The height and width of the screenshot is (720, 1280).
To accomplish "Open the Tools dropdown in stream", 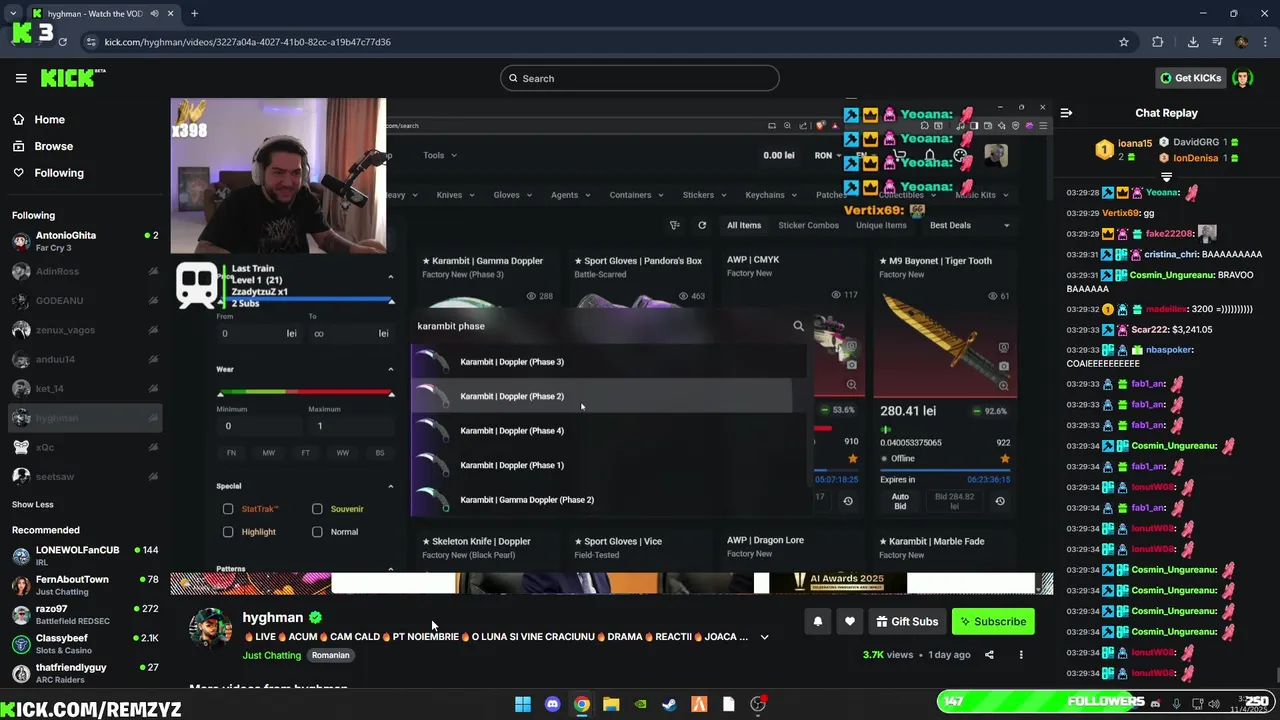I will click(439, 155).
